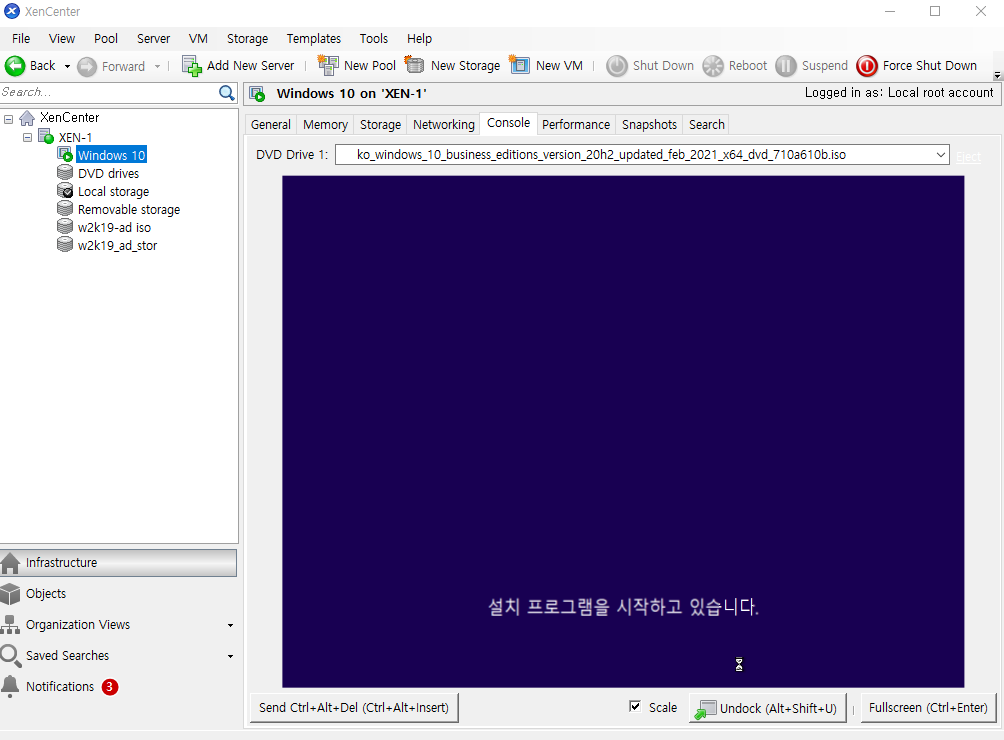Click inside the Search input field
This screenshot has width=1004, height=740.
pos(109,93)
